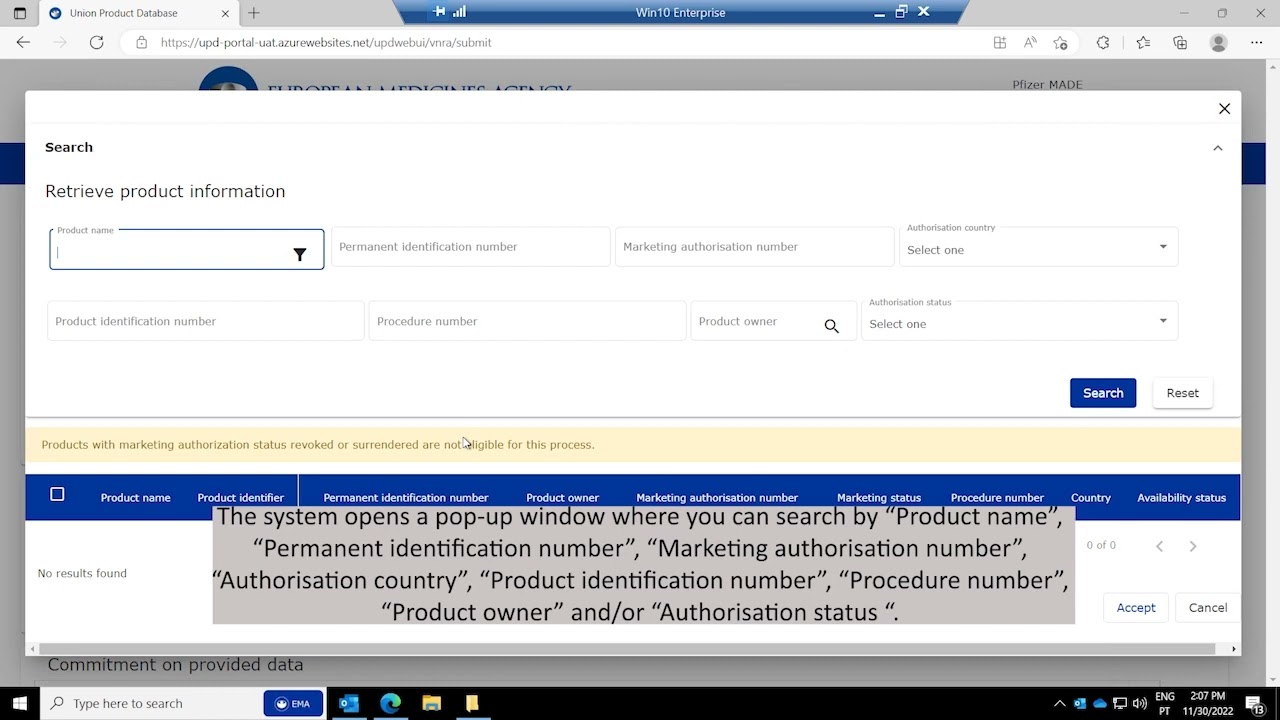Image resolution: width=1280 pixels, height=720 pixels.
Task: Sort by Country column header
Action: point(1090,497)
